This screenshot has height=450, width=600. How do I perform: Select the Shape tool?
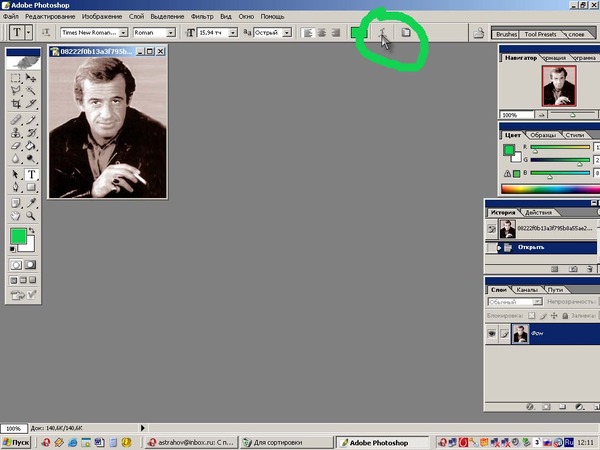point(31,187)
